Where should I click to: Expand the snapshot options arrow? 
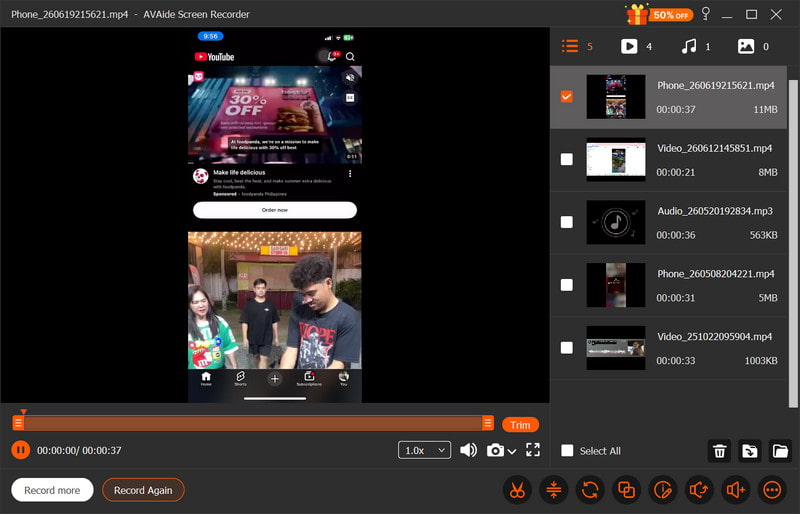pos(512,451)
